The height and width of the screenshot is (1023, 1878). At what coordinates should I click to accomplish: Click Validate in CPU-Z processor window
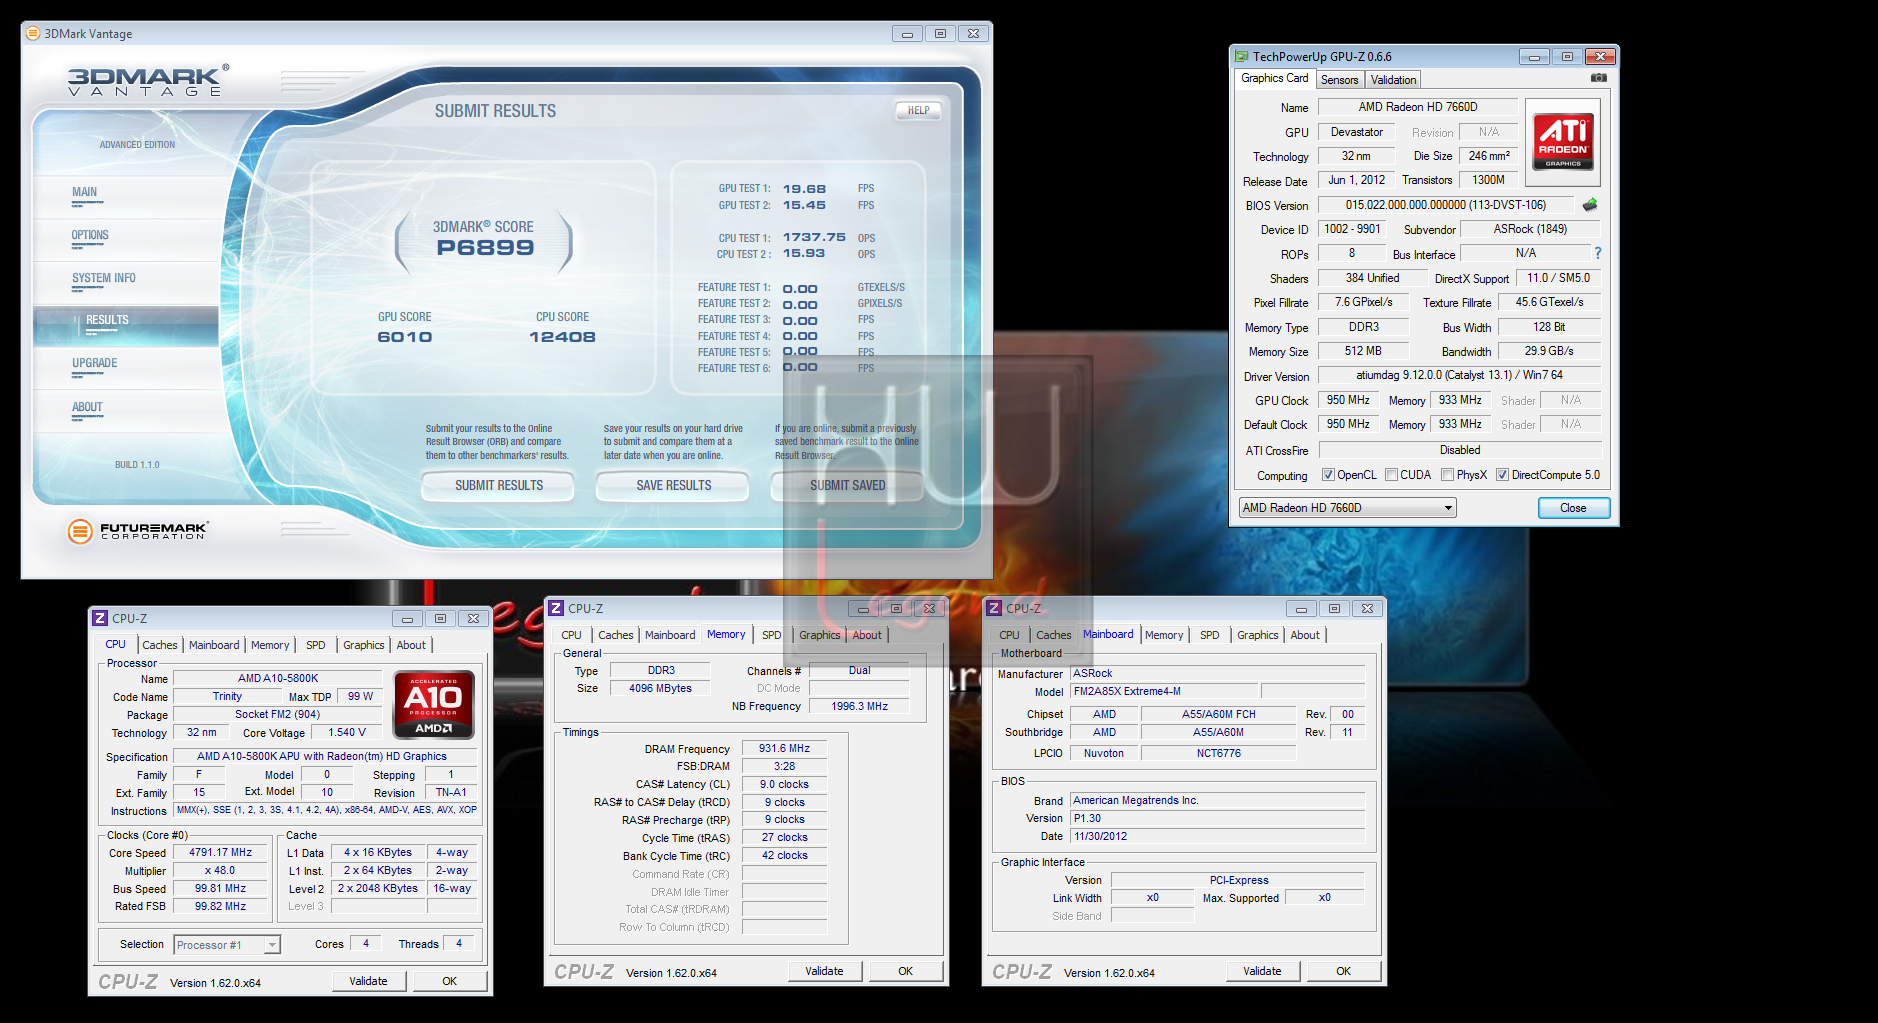point(368,981)
